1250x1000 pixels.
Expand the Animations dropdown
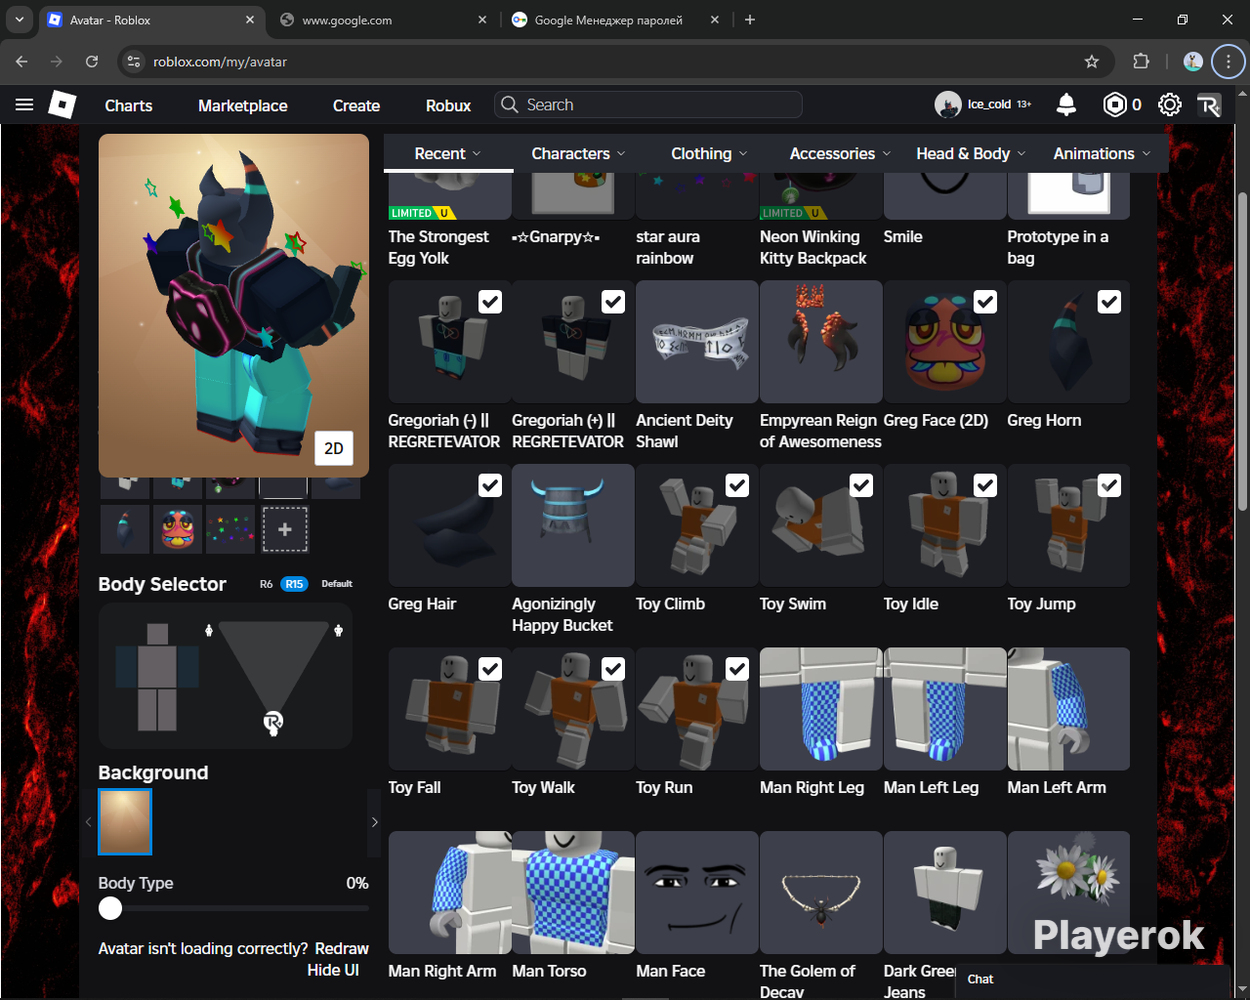pyautogui.click(x=1102, y=153)
